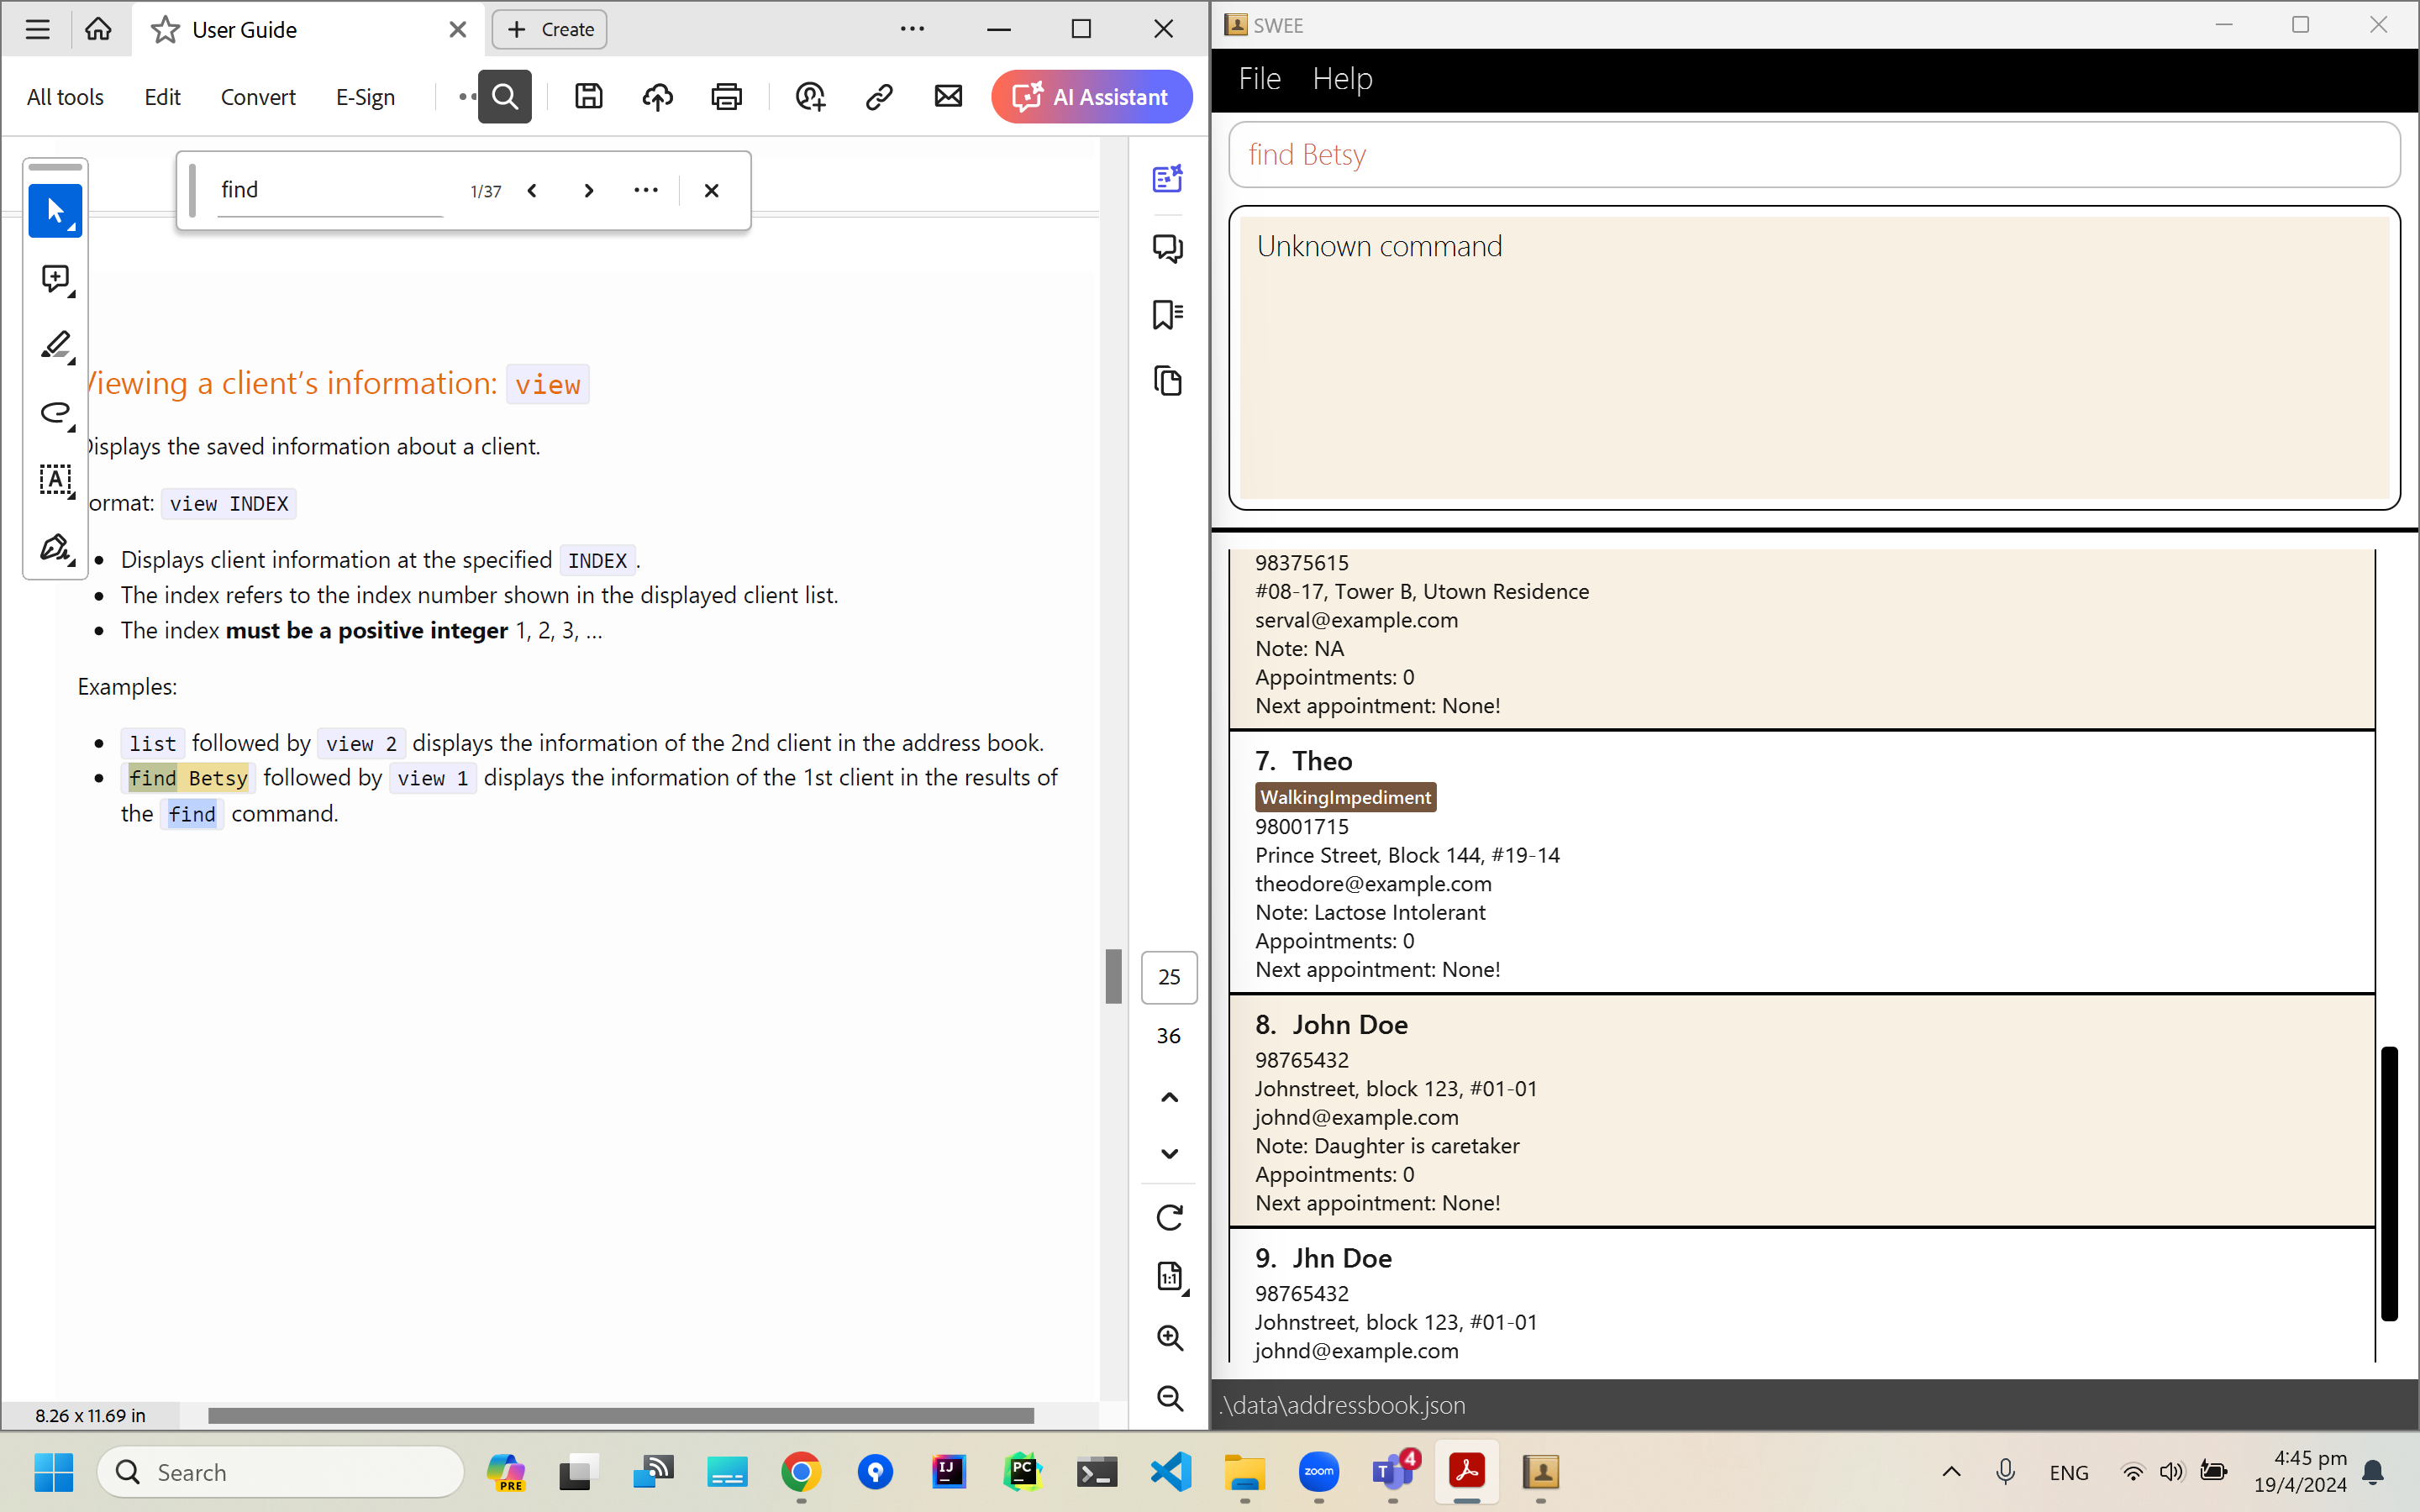Open the SWEE Help menu

(1341, 79)
